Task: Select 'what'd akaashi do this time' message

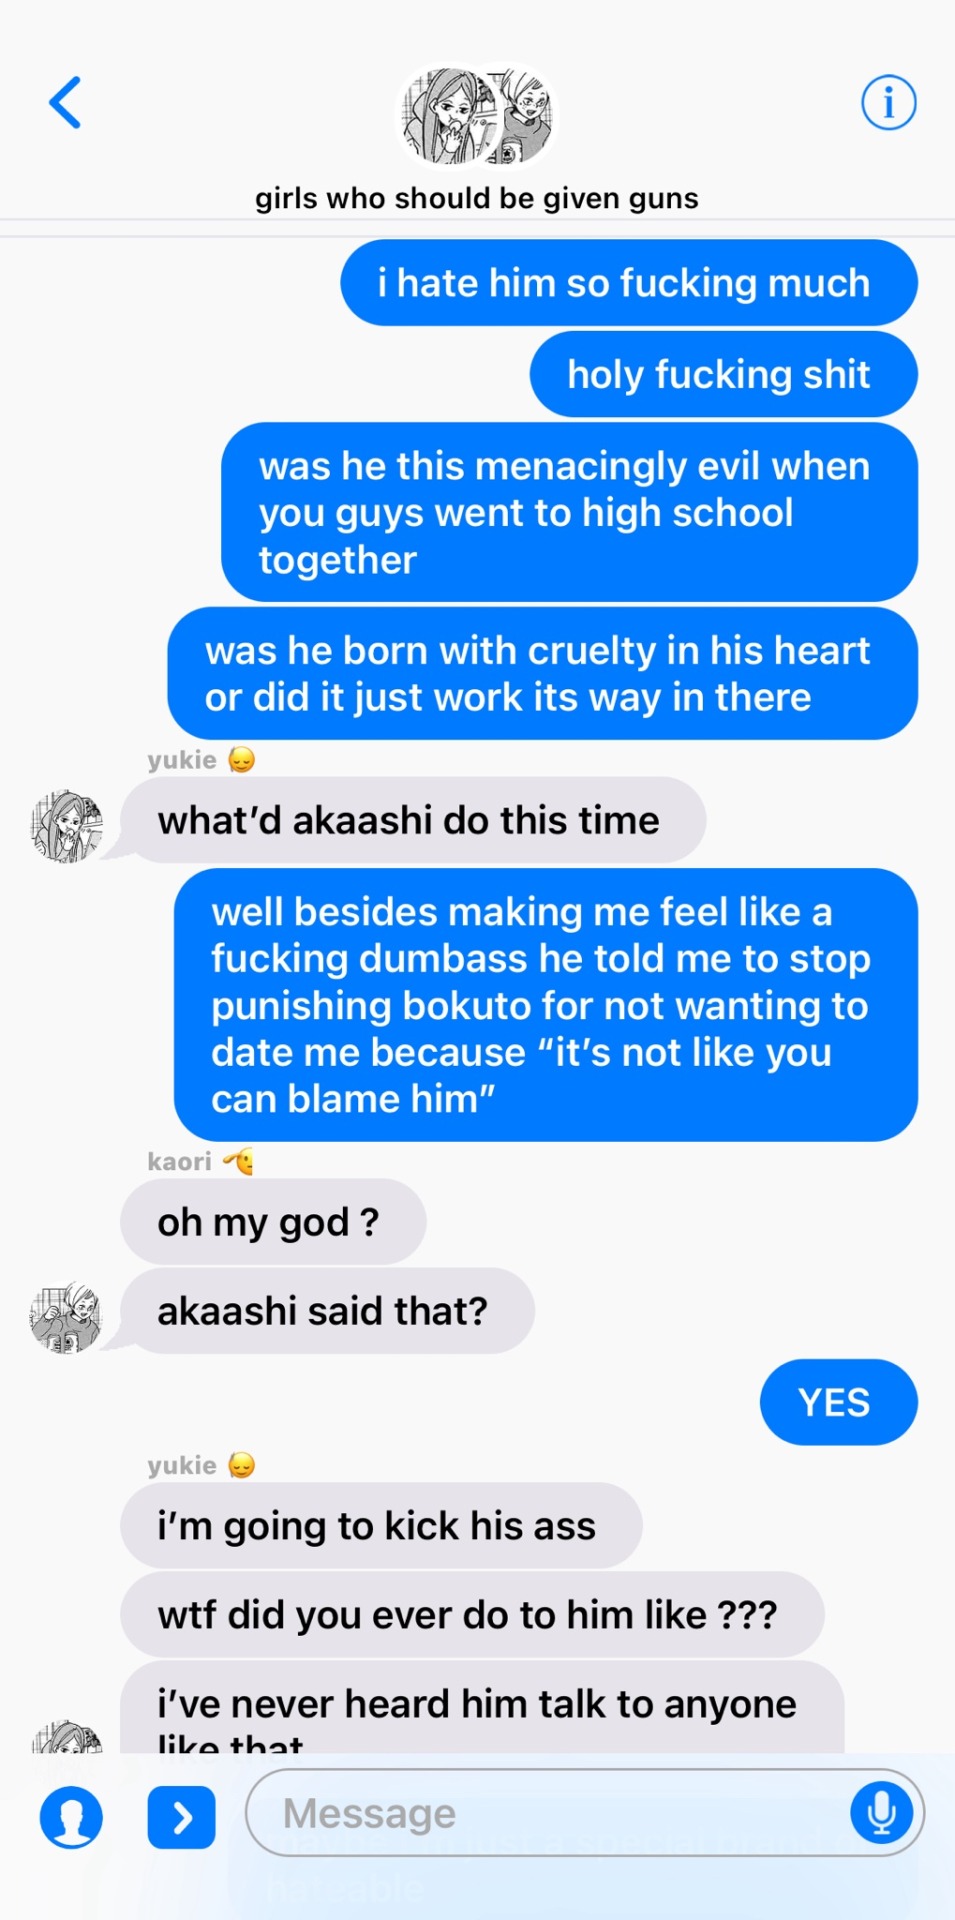Action: [x=413, y=820]
